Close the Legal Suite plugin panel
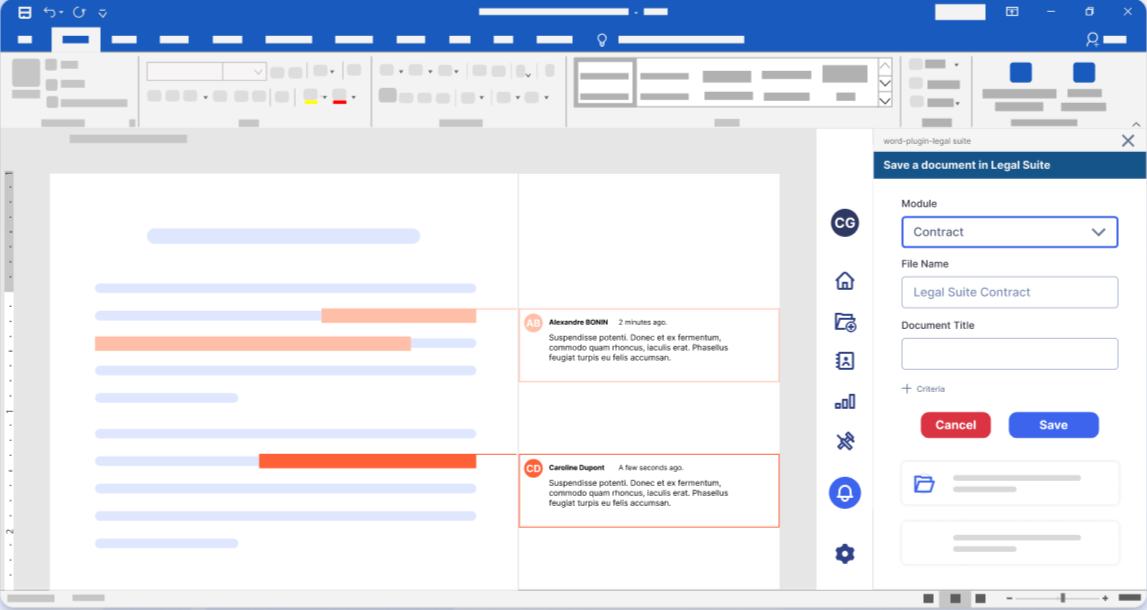Image resolution: width=1147 pixels, height=610 pixels. pyautogui.click(x=1128, y=141)
